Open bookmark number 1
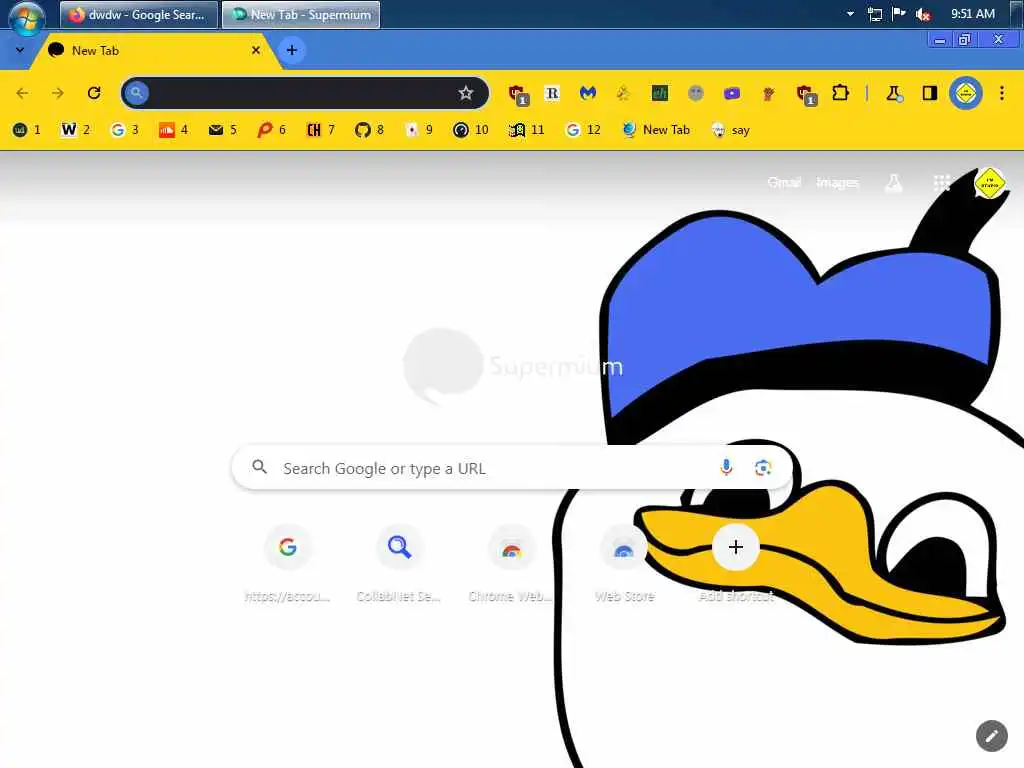 [27, 130]
